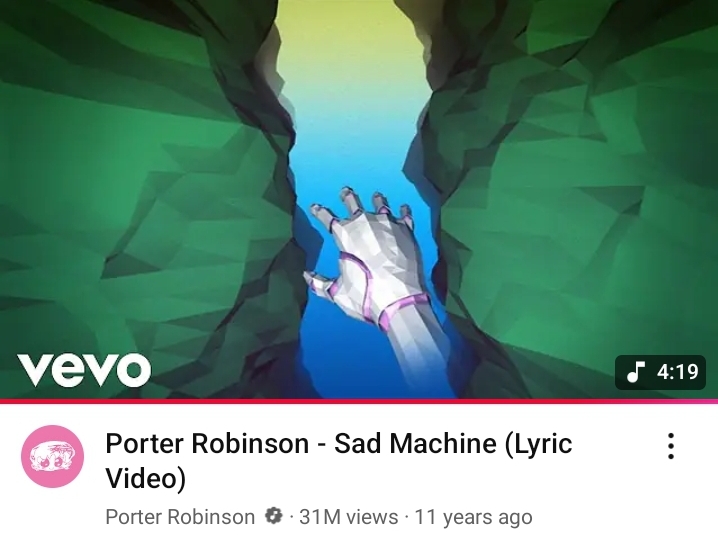Click the vevo logo watermark
718x554 pixels.
tap(84, 369)
